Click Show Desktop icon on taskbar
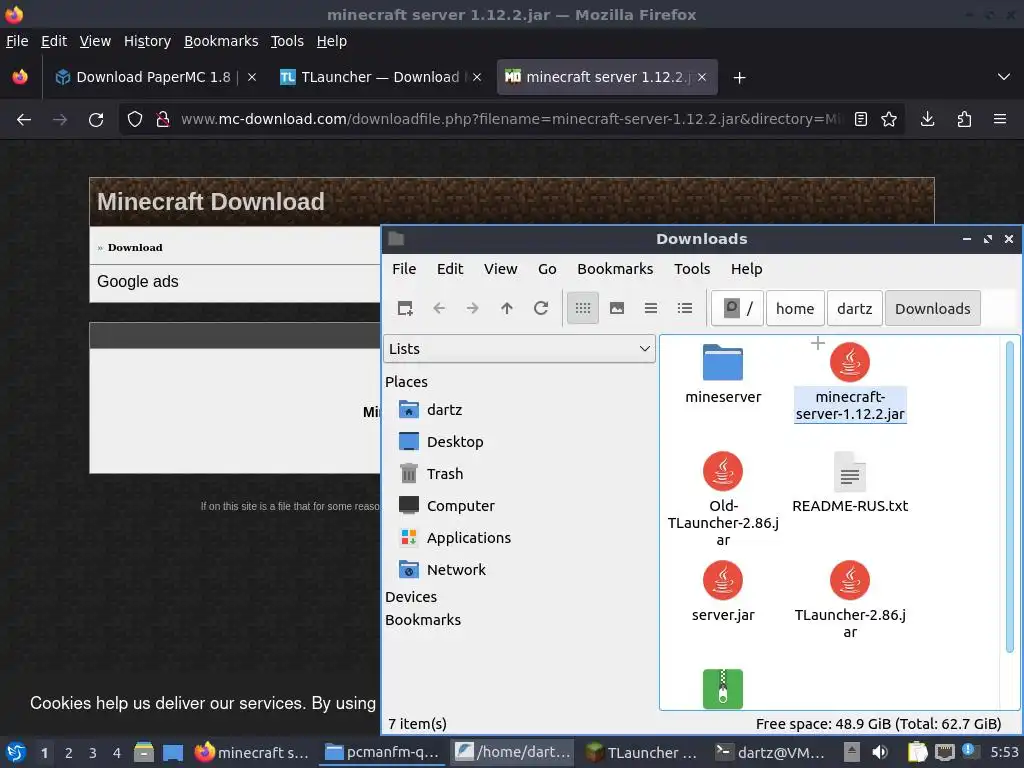 coord(172,753)
